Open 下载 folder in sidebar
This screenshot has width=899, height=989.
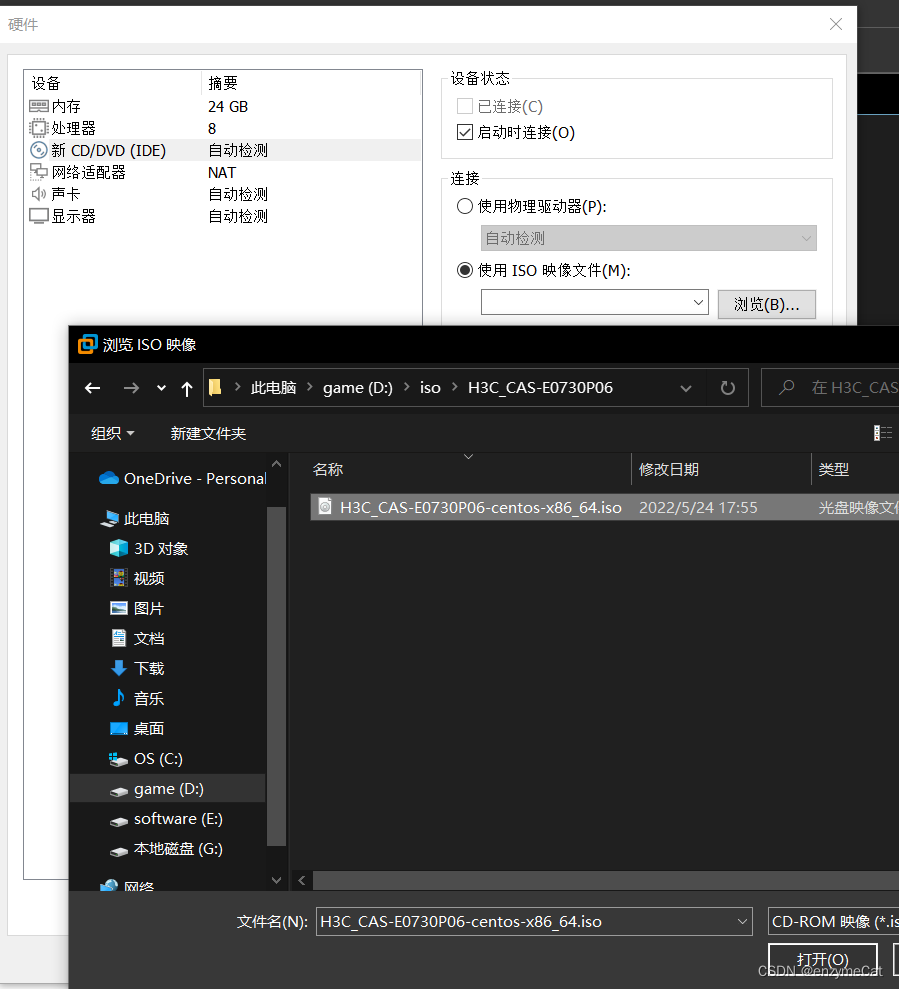coord(138,669)
